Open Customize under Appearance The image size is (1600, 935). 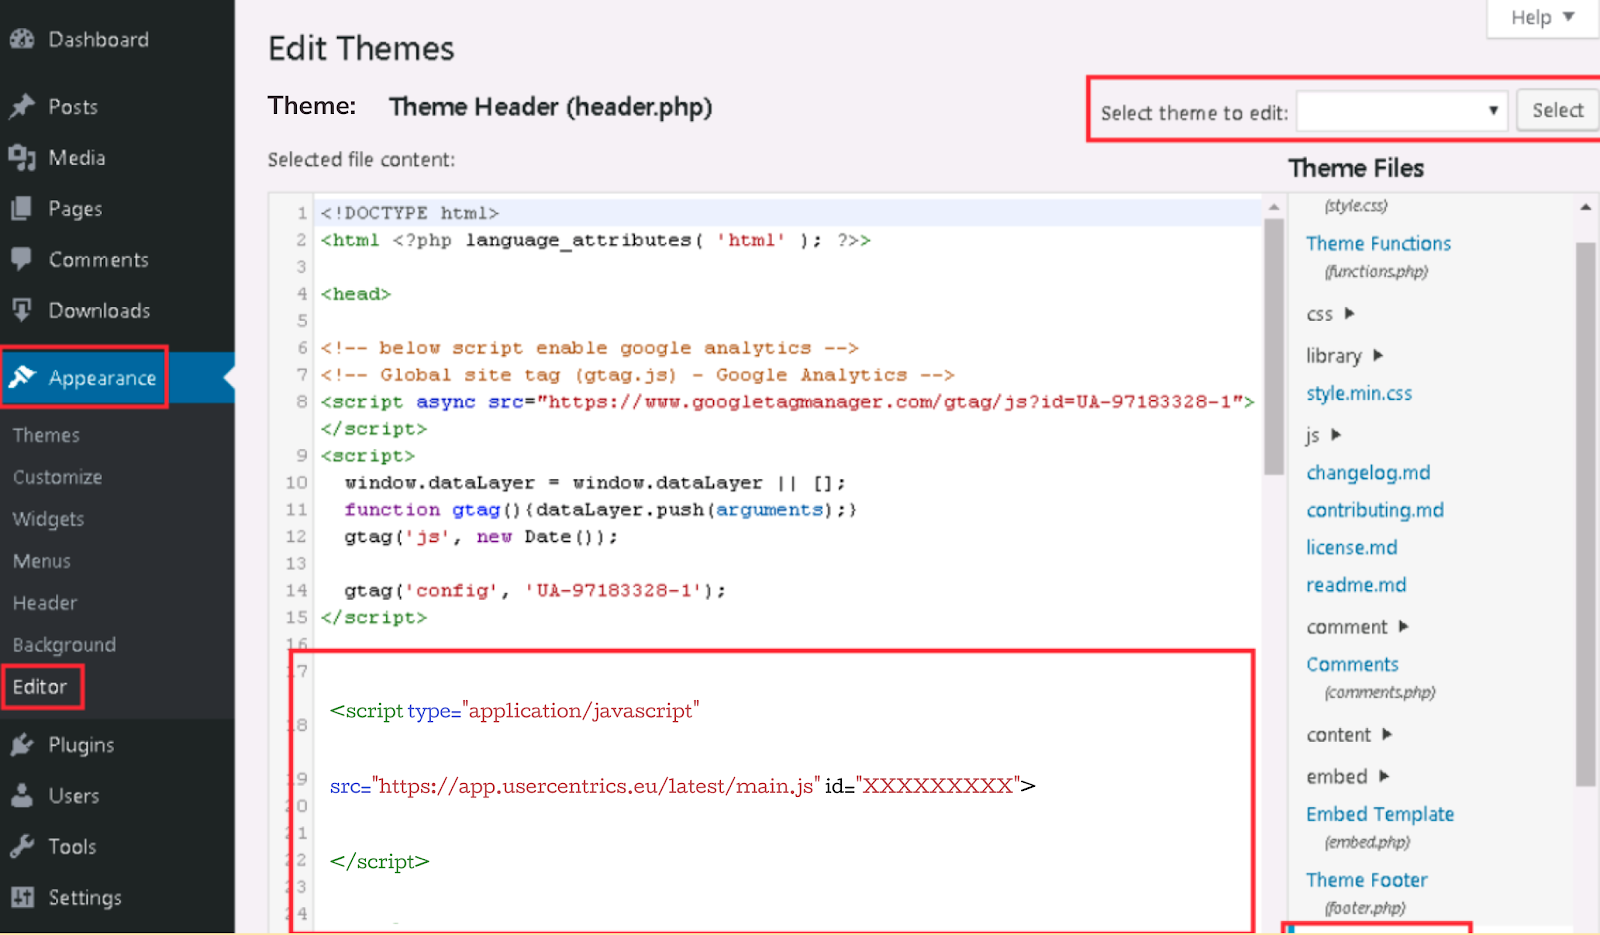pyautogui.click(x=57, y=477)
